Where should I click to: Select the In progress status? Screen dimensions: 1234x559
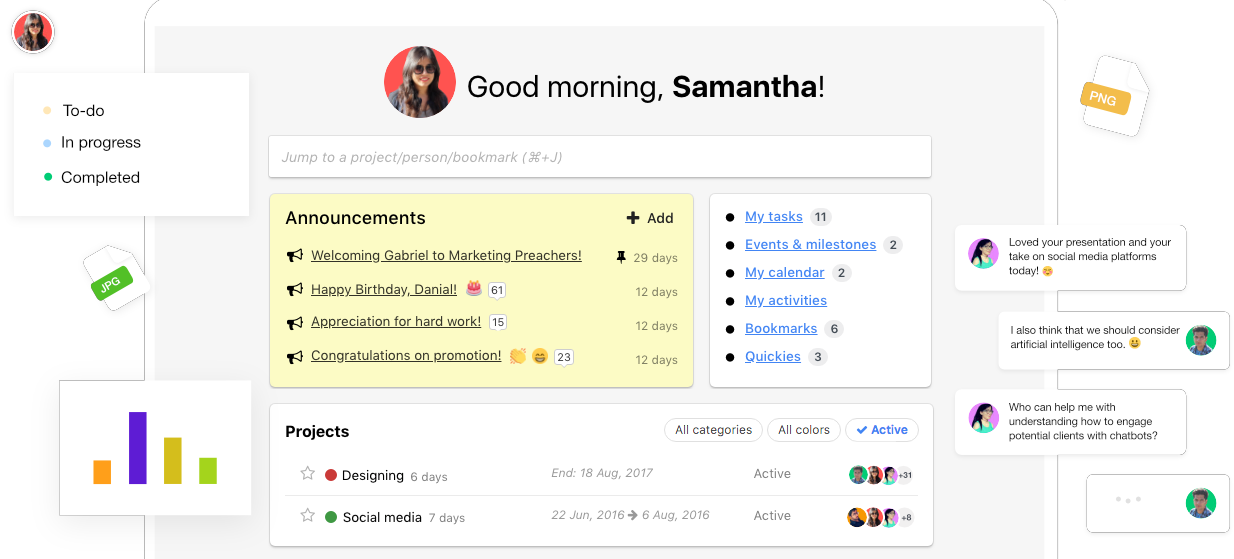click(100, 142)
